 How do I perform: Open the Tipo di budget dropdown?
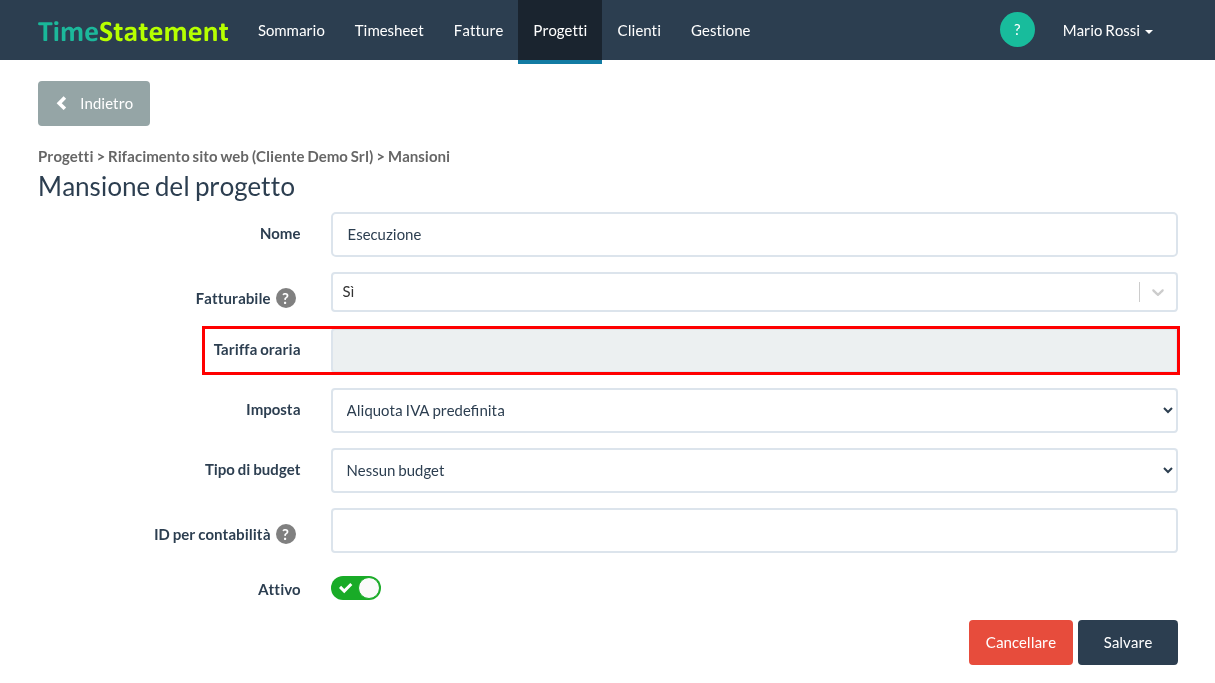(754, 470)
